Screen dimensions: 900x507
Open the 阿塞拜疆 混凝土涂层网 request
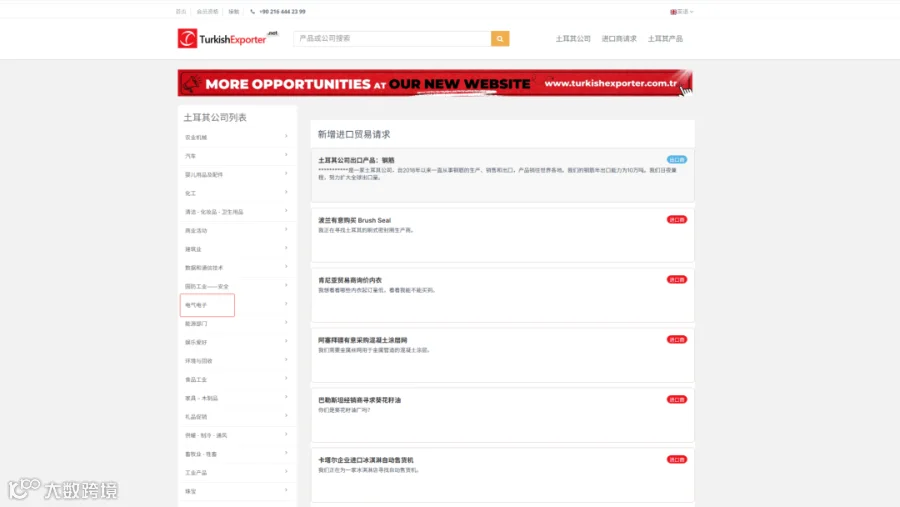click(x=362, y=340)
